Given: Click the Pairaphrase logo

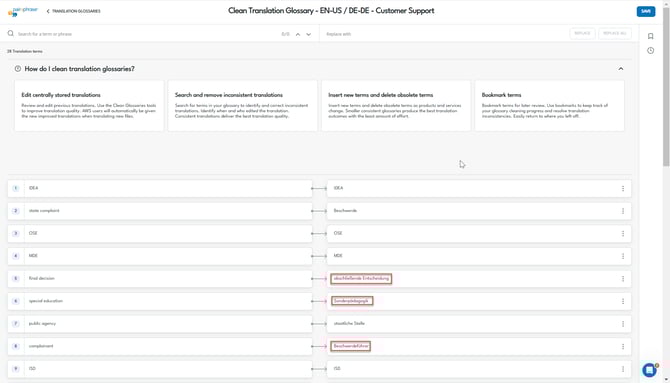Looking at the screenshot, I should click(x=23, y=11).
